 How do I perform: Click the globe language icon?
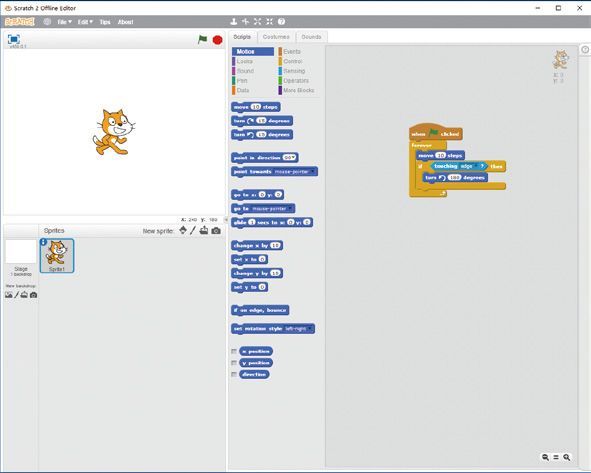point(47,22)
